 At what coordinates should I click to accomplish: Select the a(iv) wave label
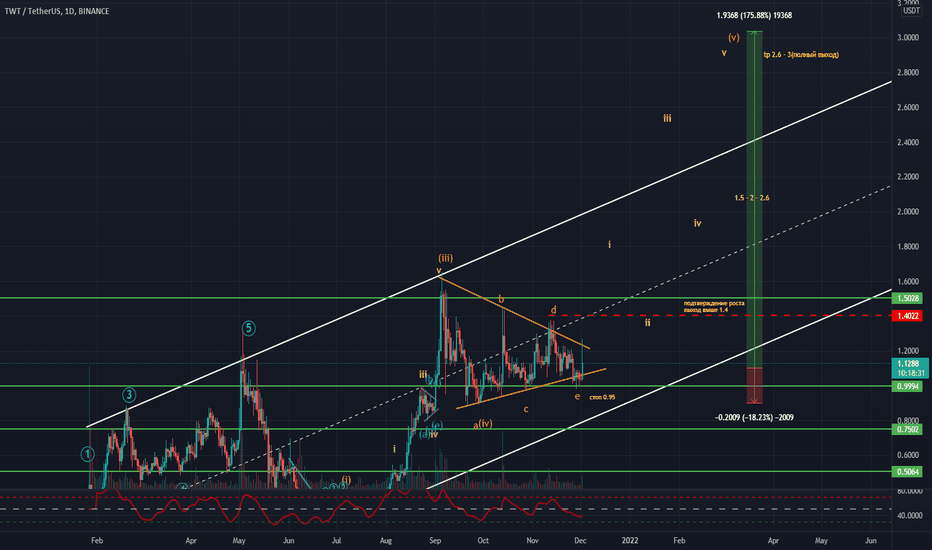click(x=483, y=425)
